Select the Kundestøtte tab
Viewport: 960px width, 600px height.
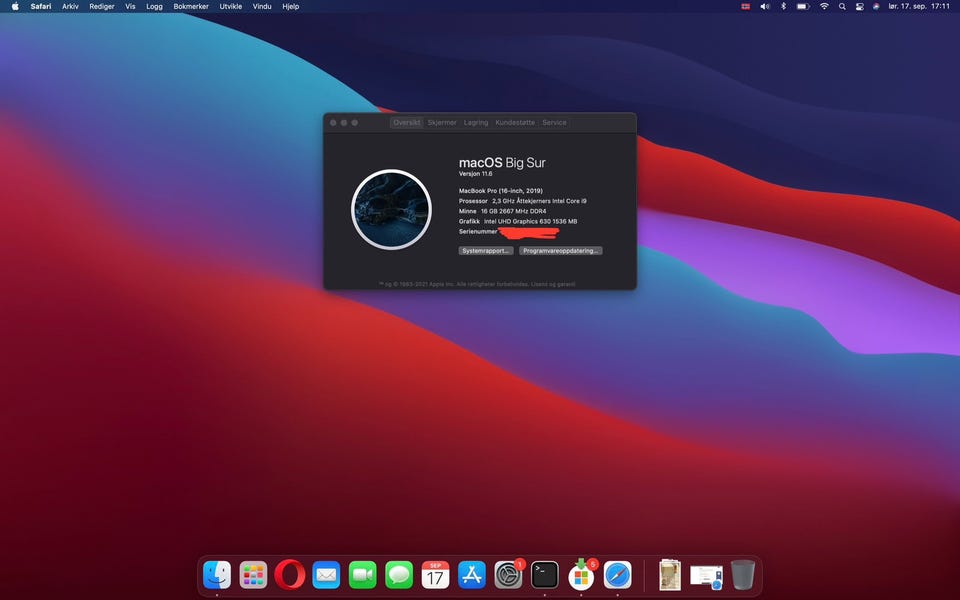tap(515, 122)
